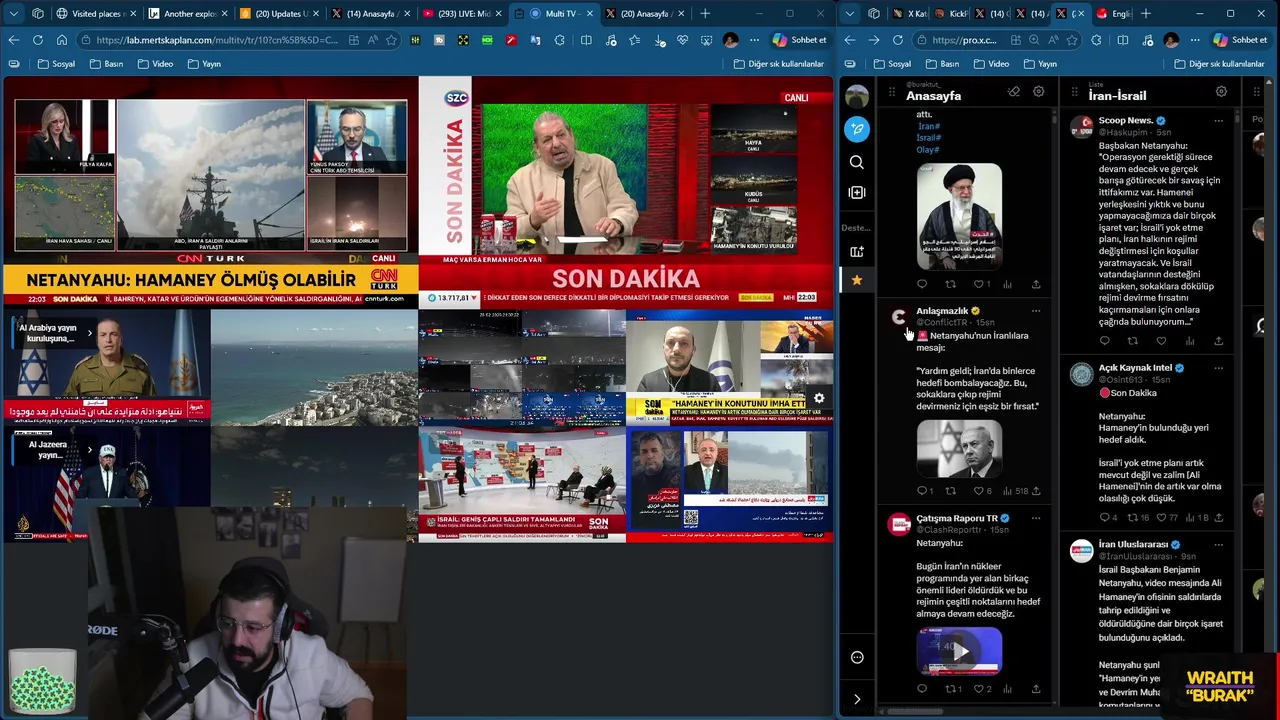The width and height of the screenshot is (1280, 720).
Task: Add a new column in X Pro
Action: pyautogui.click(x=857, y=192)
